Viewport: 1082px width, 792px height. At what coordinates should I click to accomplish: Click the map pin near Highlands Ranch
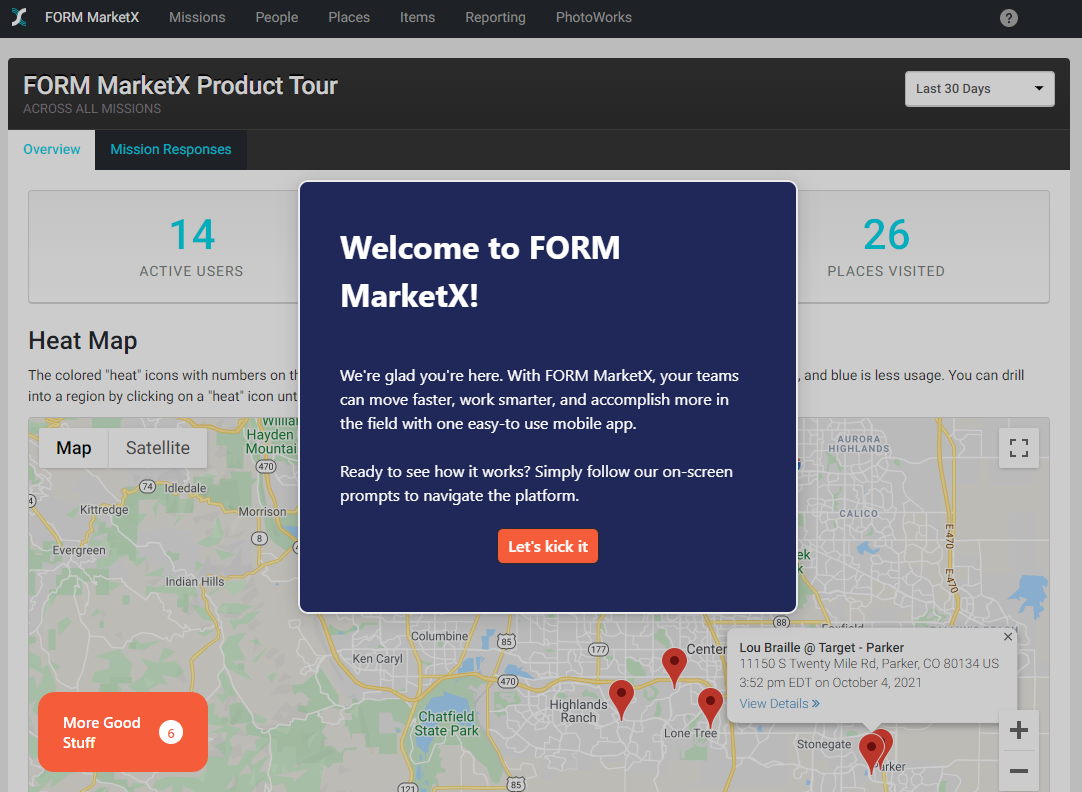[x=621, y=698]
